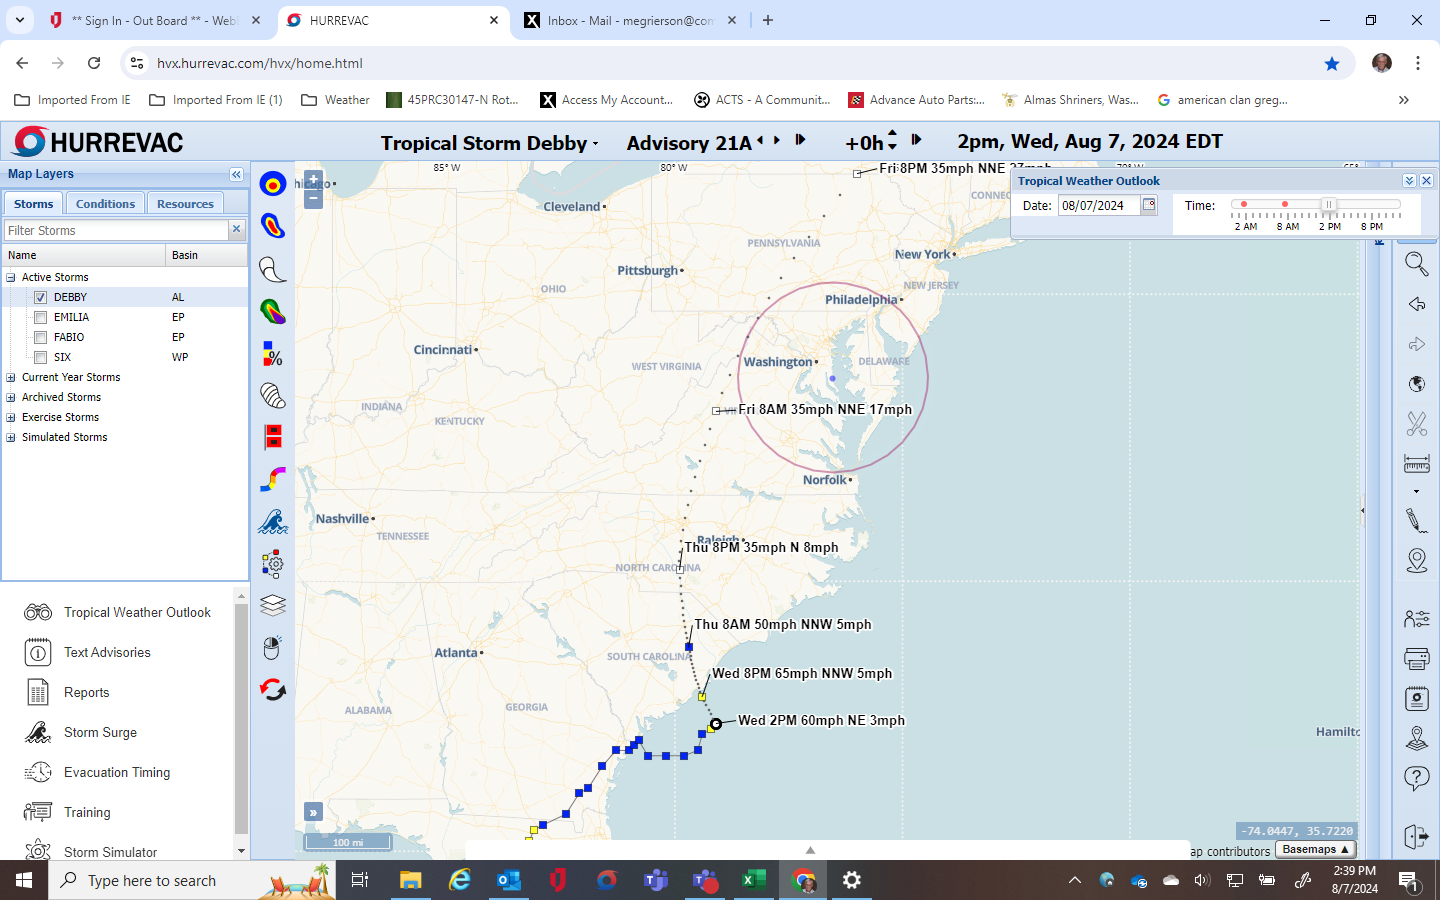Zoom out on the map

tap(313, 198)
